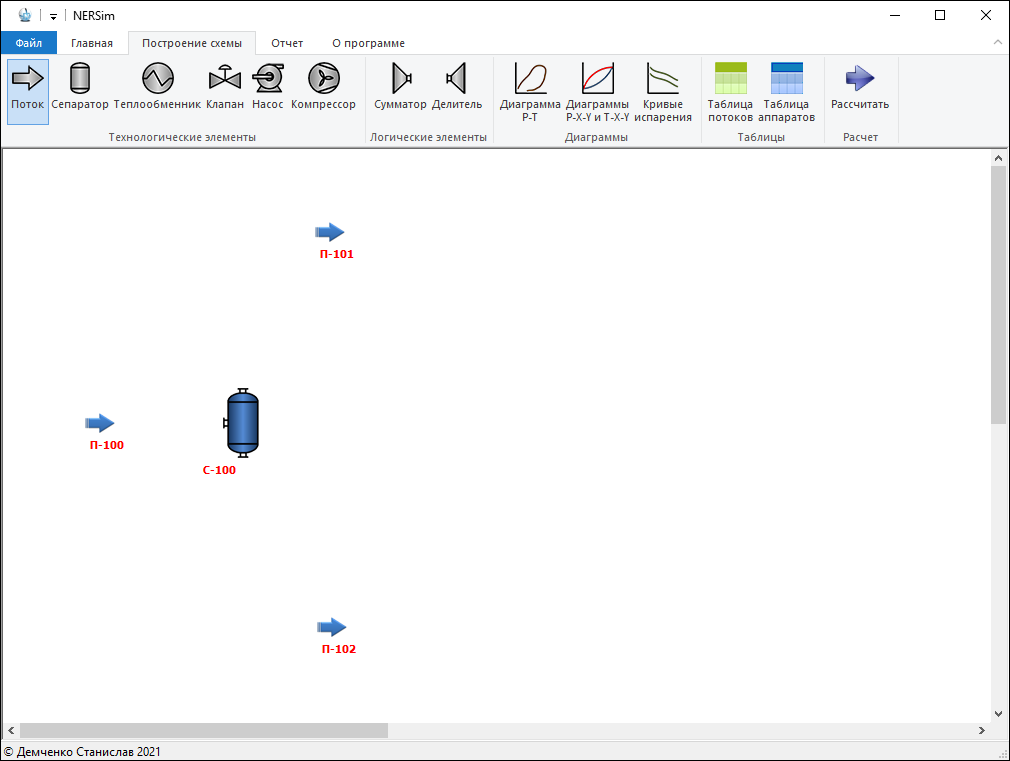Click the Логические элементы group label
This screenshot has height=761, width=1010.
point(428,137)
